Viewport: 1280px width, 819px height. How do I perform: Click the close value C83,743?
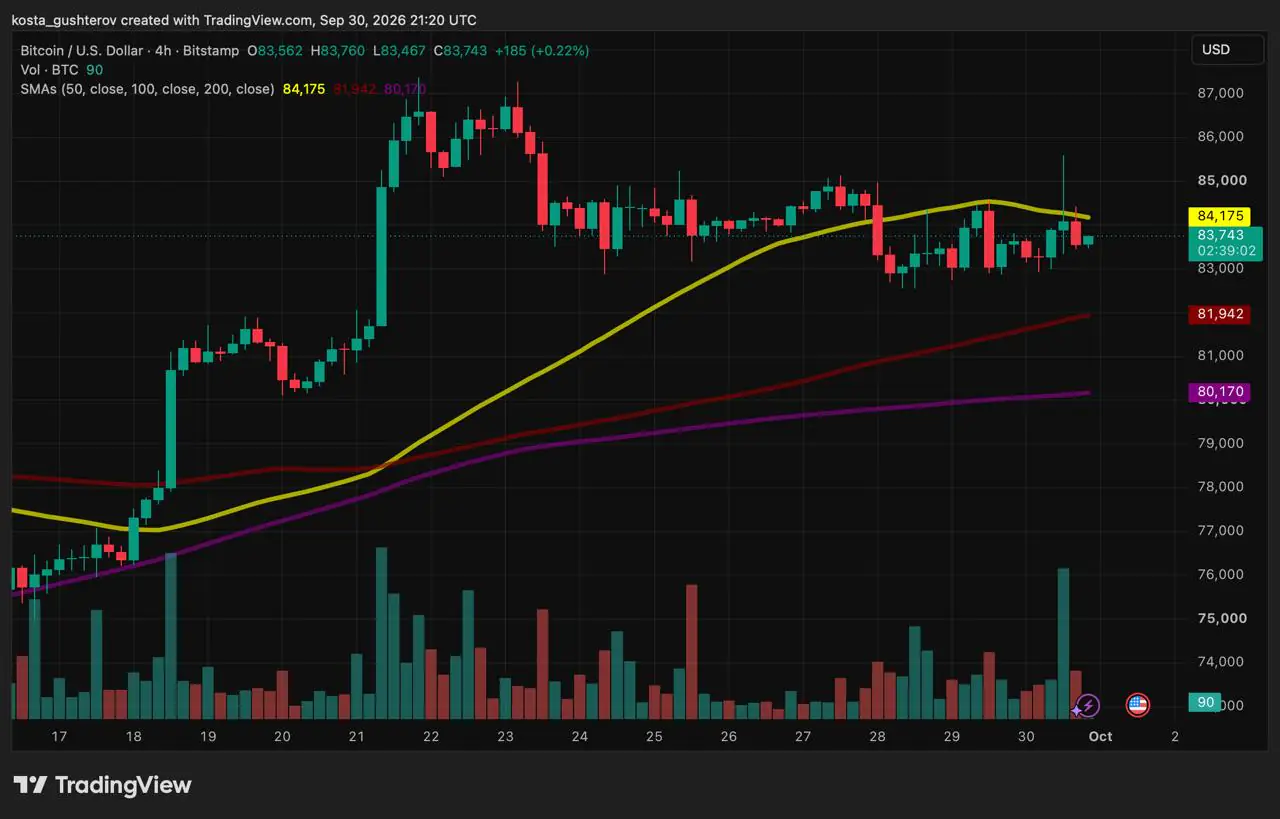pyautogui.click(x=459, y=50)
